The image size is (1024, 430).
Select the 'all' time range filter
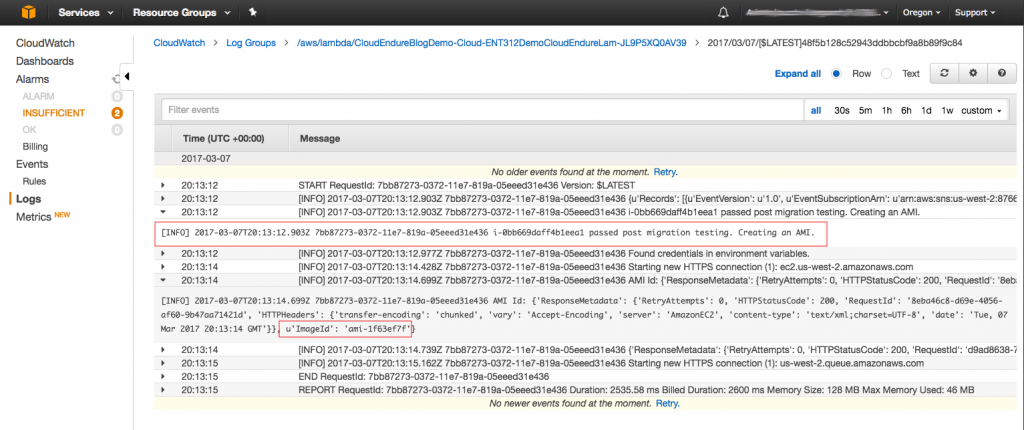tap(816, 110)
